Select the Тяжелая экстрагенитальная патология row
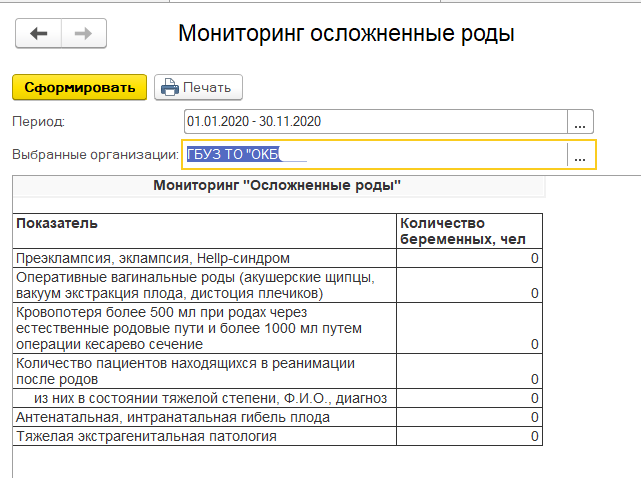Screen dimensions: 641x478 click(x=205, y=436)
